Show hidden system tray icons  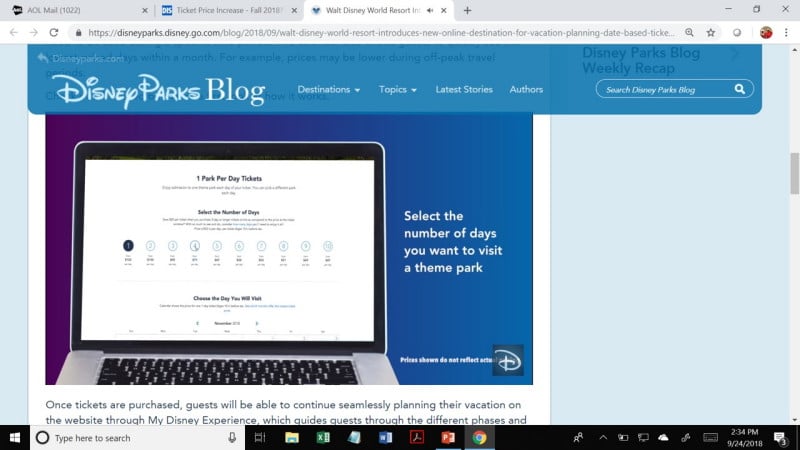pyautogui.click(x=603, y=438)
